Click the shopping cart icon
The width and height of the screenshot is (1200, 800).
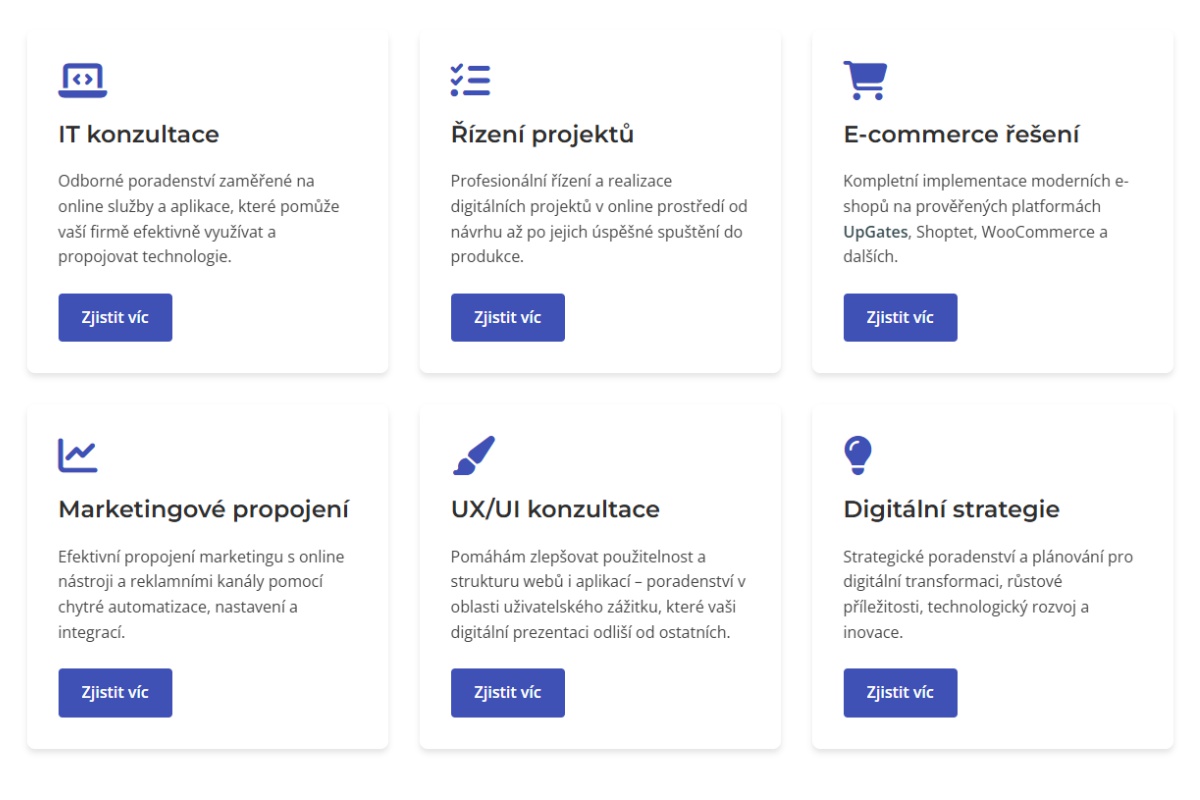pos(865,80)
